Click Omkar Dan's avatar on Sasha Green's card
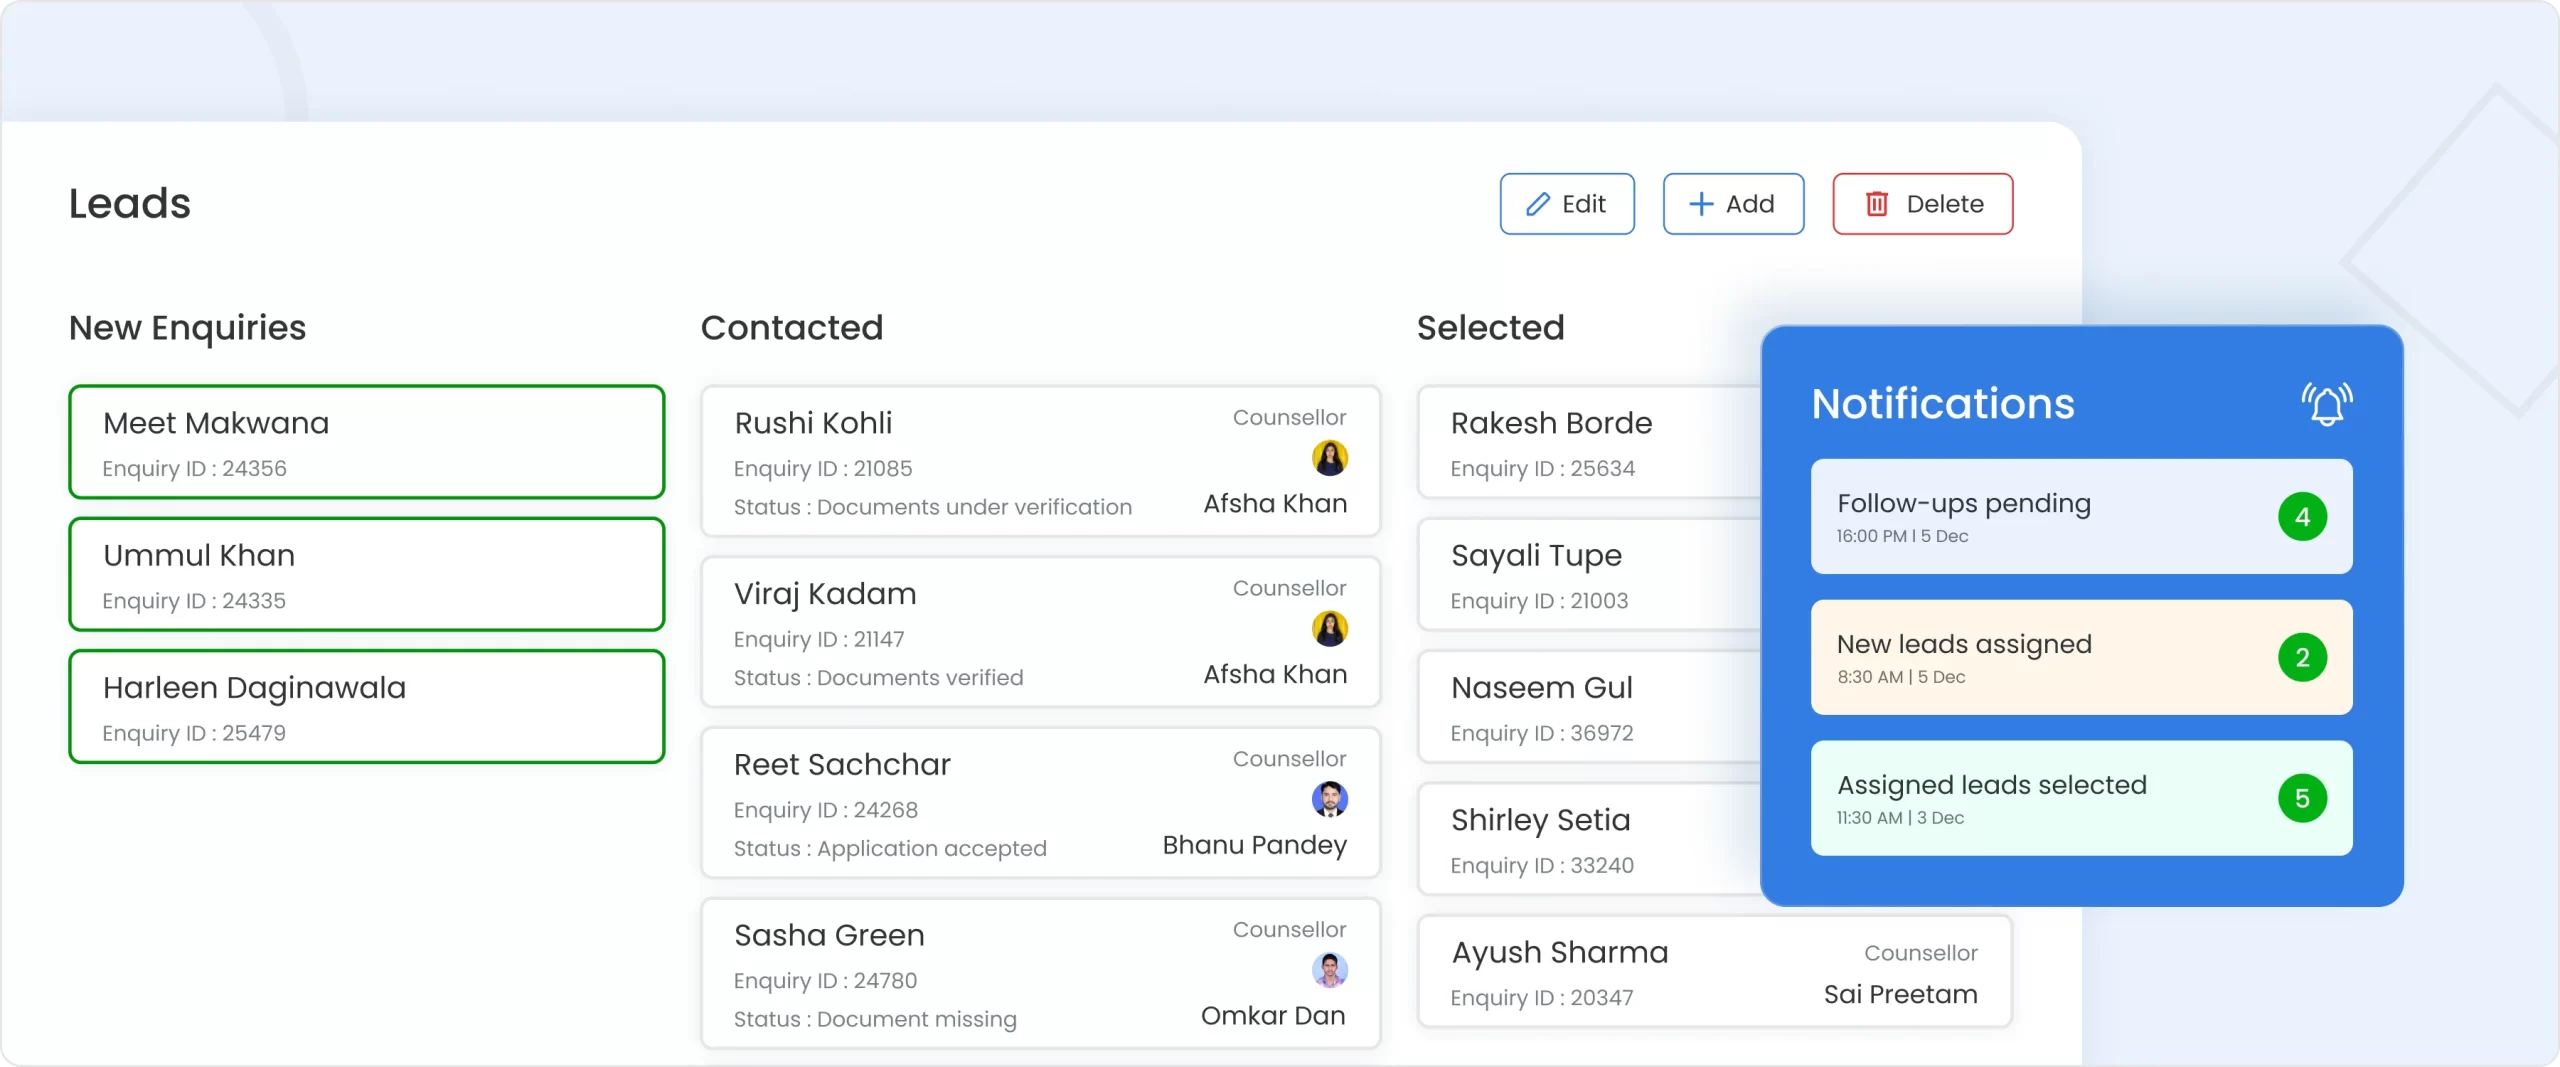This screenshot has width=2560, height=1067. pyautogui.click(x=1329, y=969)
